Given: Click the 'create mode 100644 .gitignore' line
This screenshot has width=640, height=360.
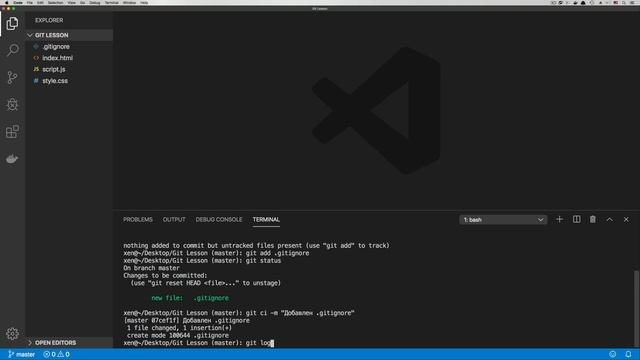Looking at the screenshot, I should pyautogui.click(x=178, y=336).
